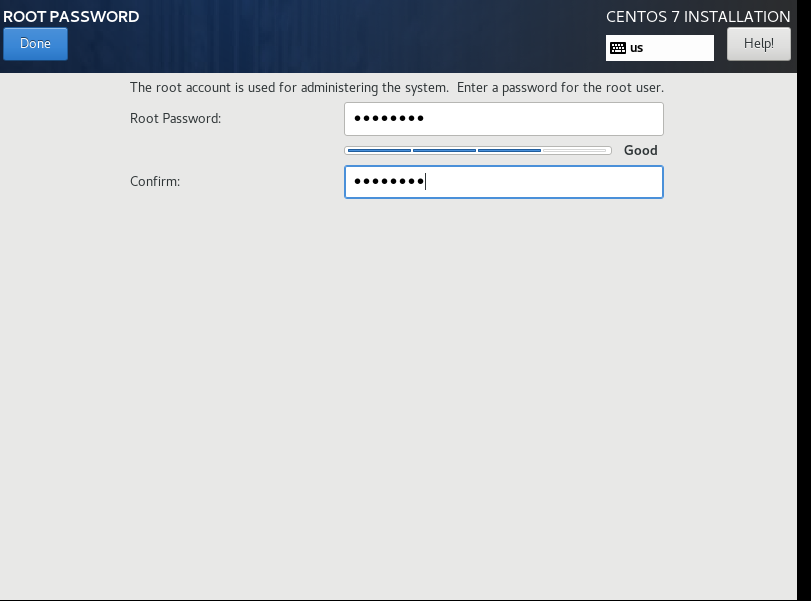Click the root account description text

pyautogui.click(x=397, y=87)
